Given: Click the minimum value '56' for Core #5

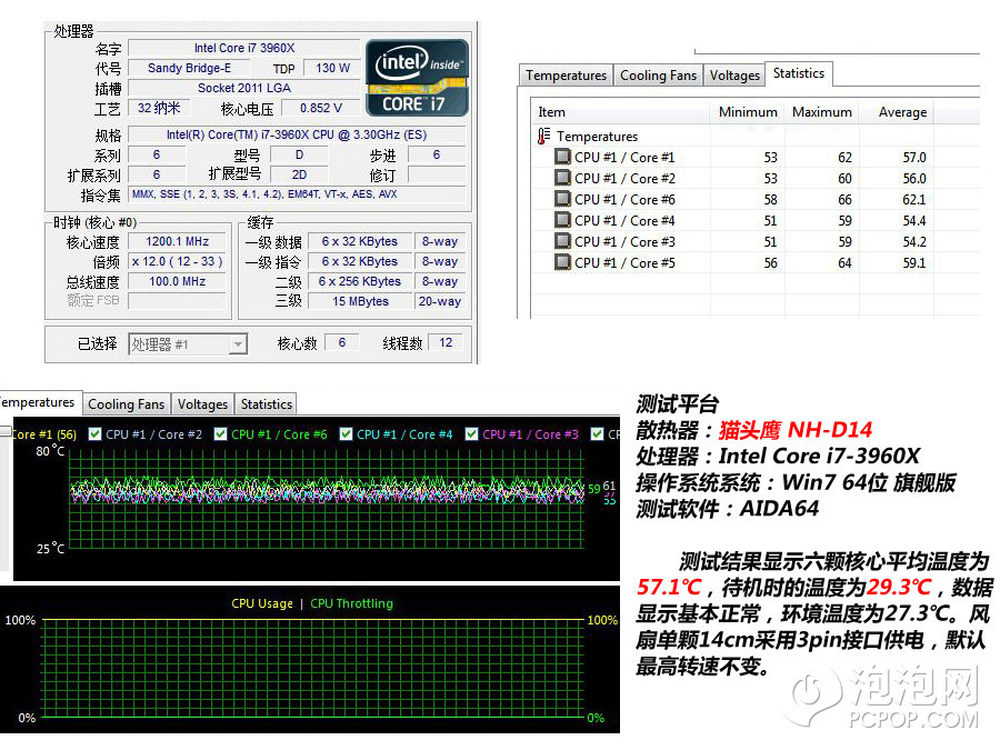Looking at the screenshot, I should (770, 262).
